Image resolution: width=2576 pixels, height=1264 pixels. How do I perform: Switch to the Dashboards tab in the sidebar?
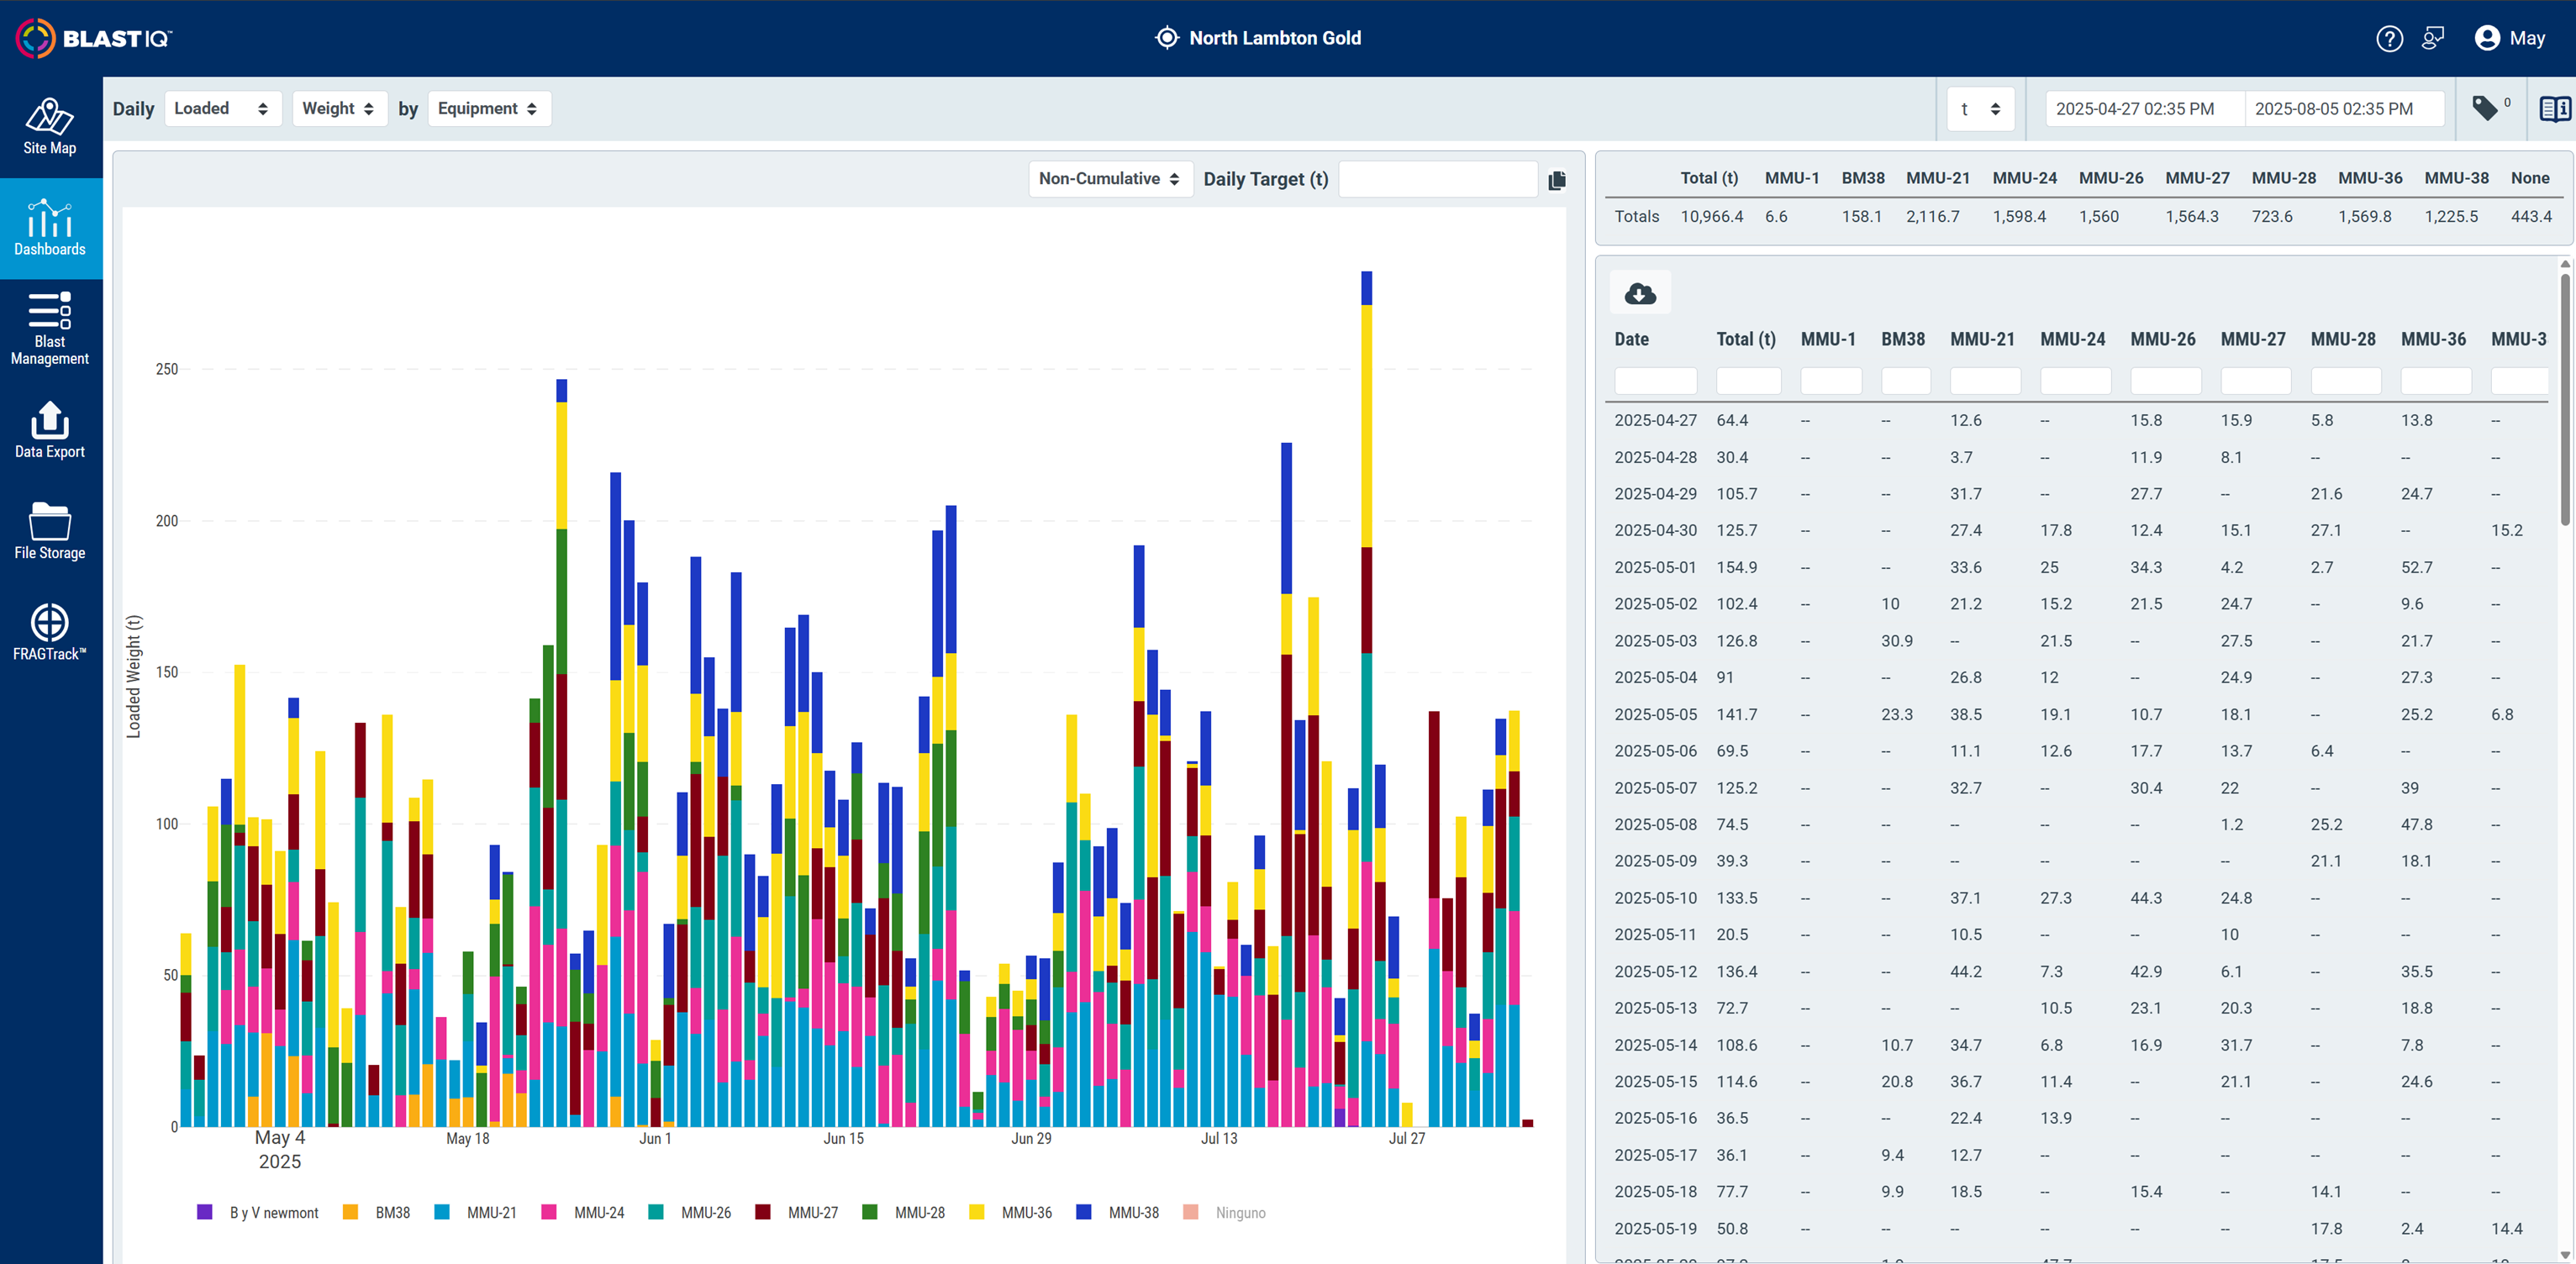click(x=50, y=228)
